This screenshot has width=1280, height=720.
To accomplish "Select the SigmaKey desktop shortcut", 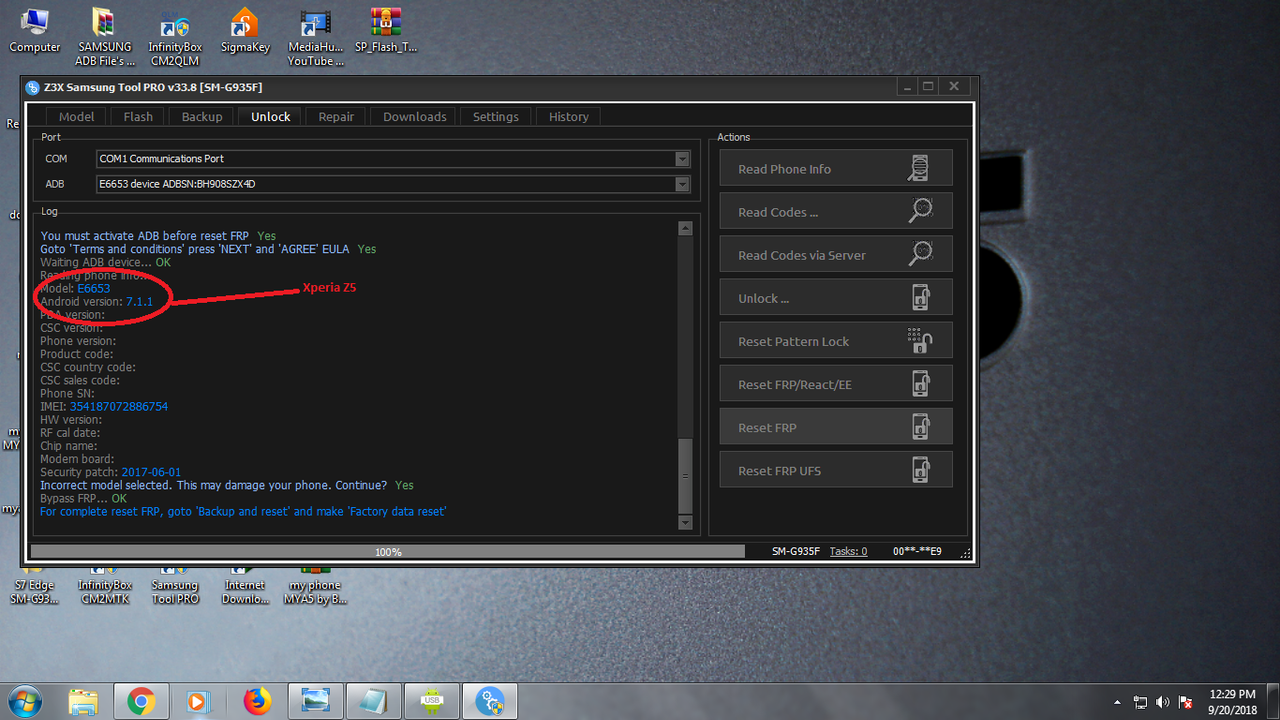I will click(x=244, y=30).
